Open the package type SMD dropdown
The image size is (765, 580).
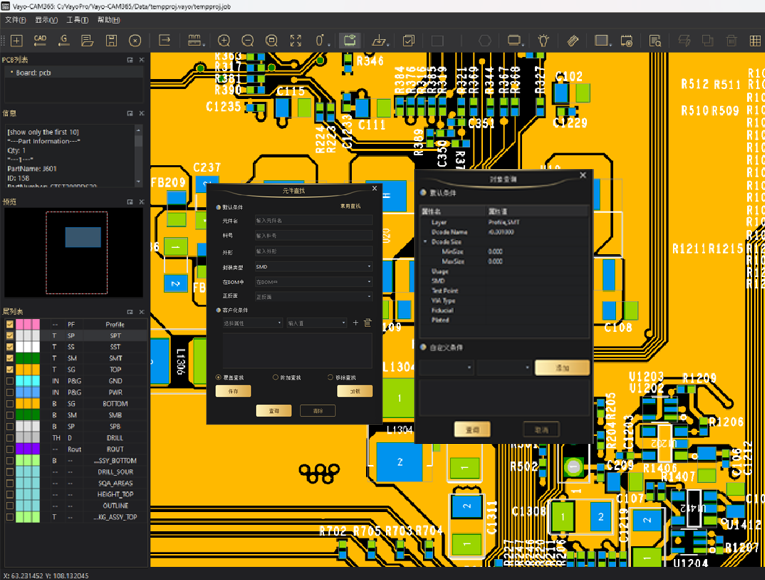tap(313, 267)
